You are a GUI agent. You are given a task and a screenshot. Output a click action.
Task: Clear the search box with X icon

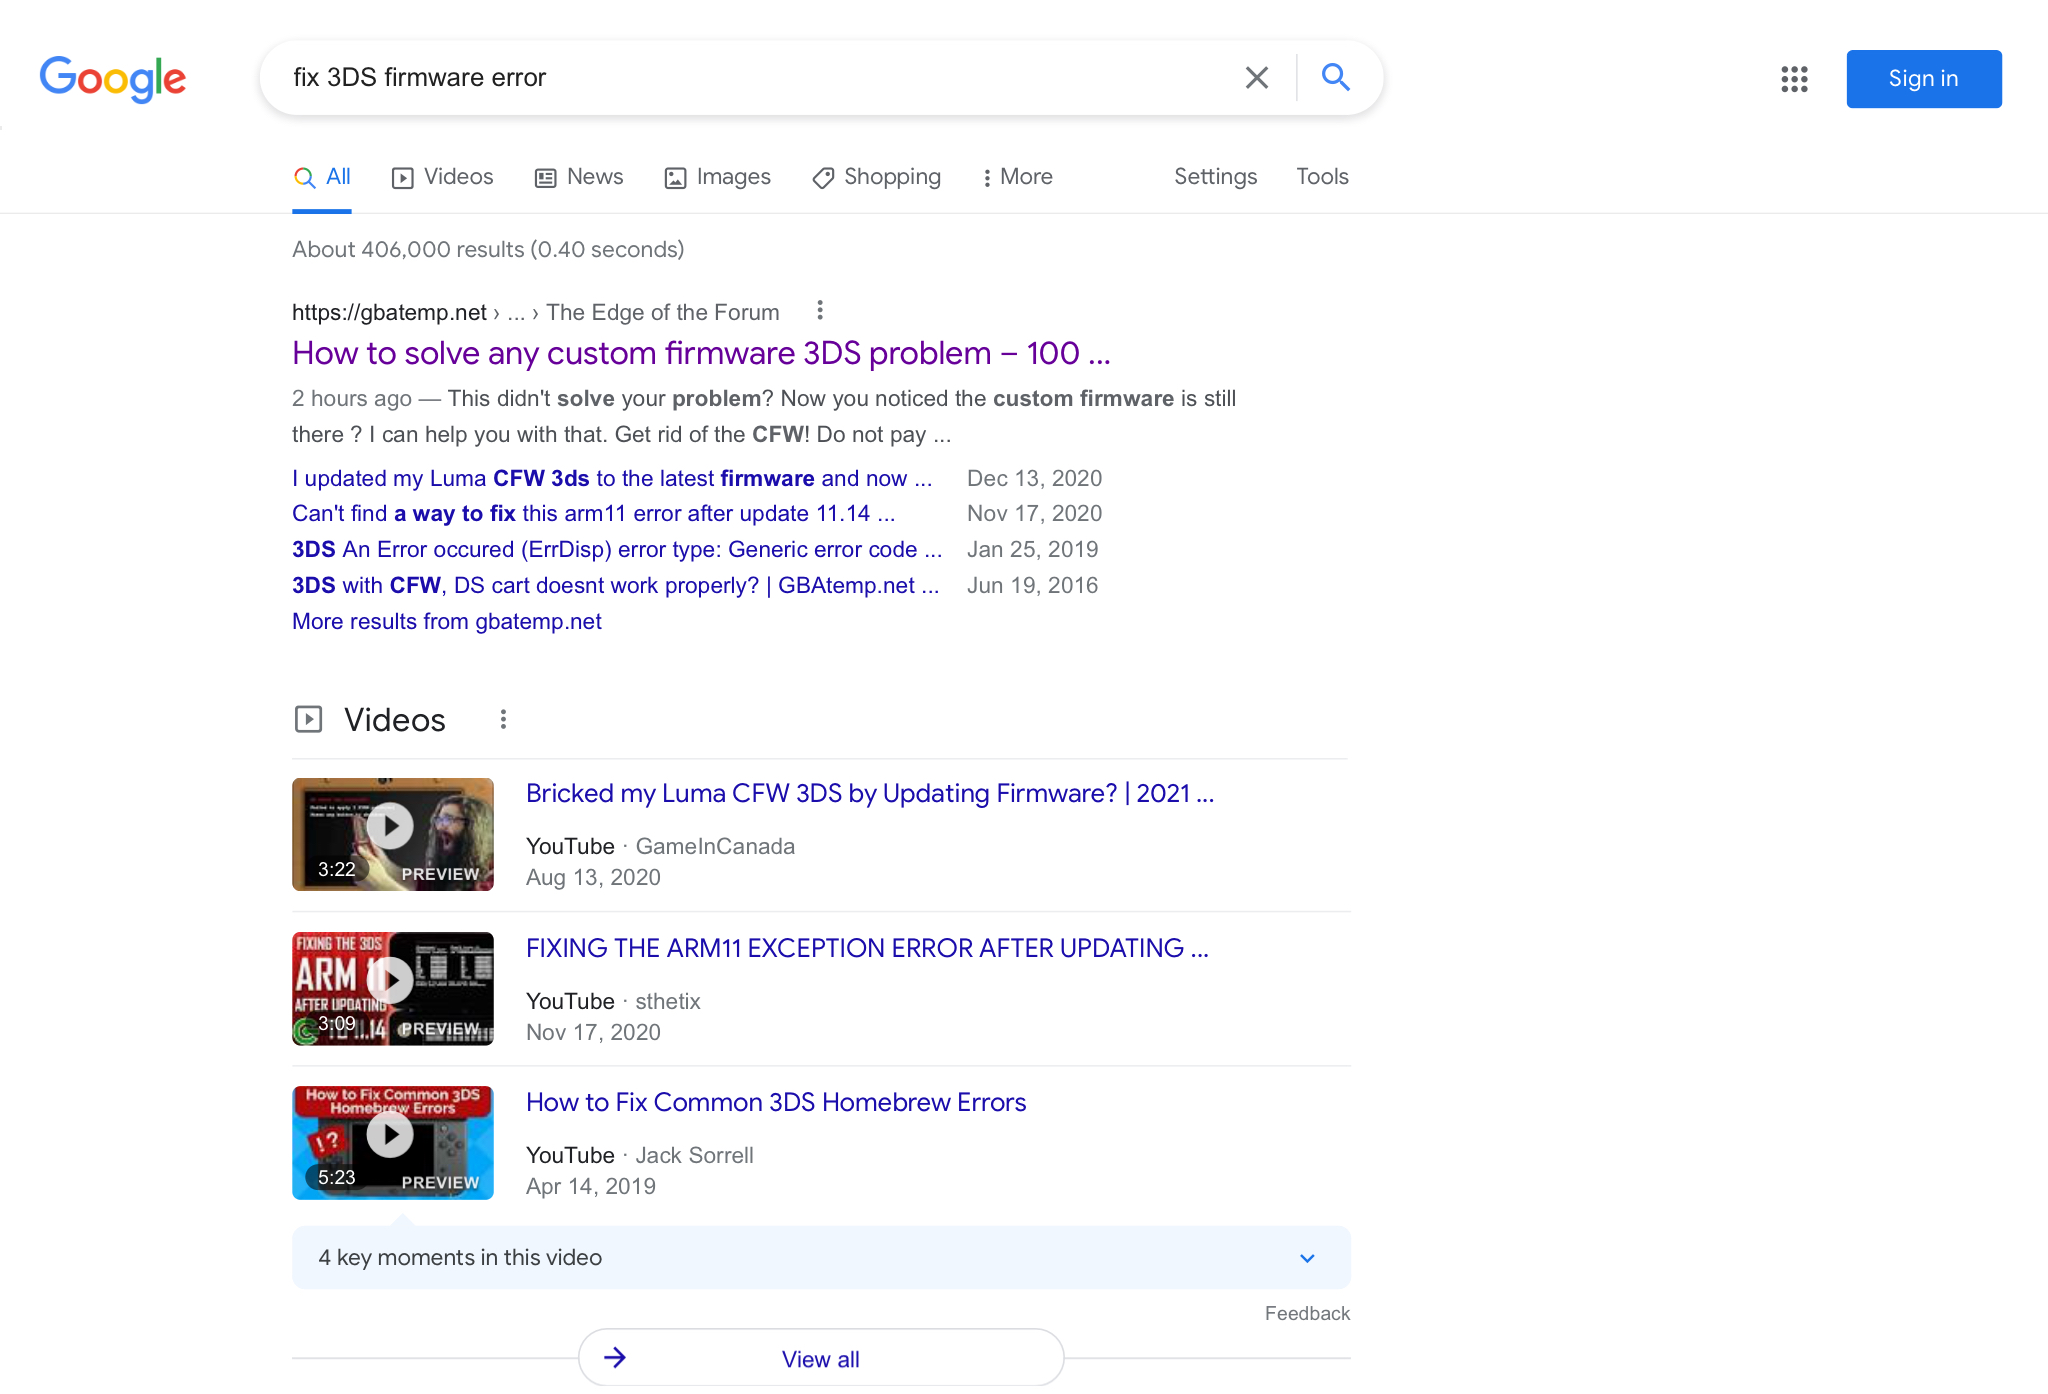pyautogui.click(x=1257, y=78)
